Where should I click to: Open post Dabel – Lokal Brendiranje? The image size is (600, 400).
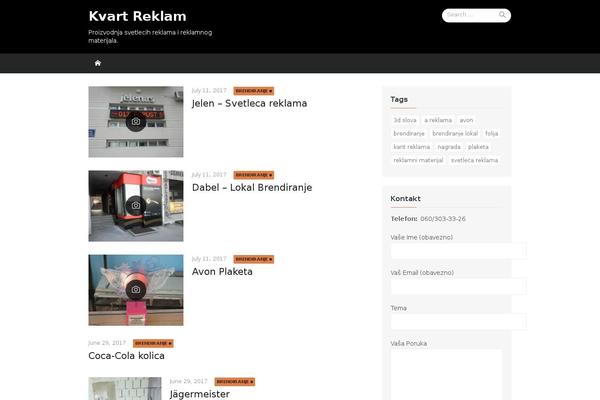coord(252,188)
